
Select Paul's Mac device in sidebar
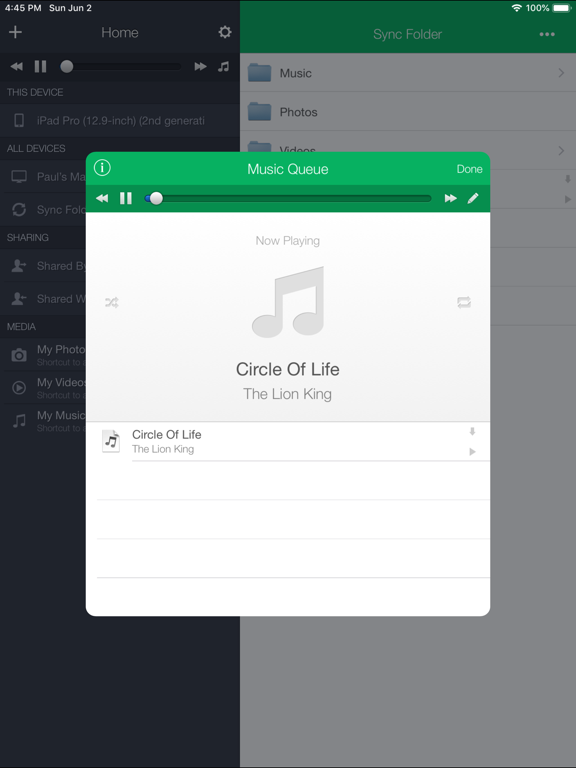[43, 177]
